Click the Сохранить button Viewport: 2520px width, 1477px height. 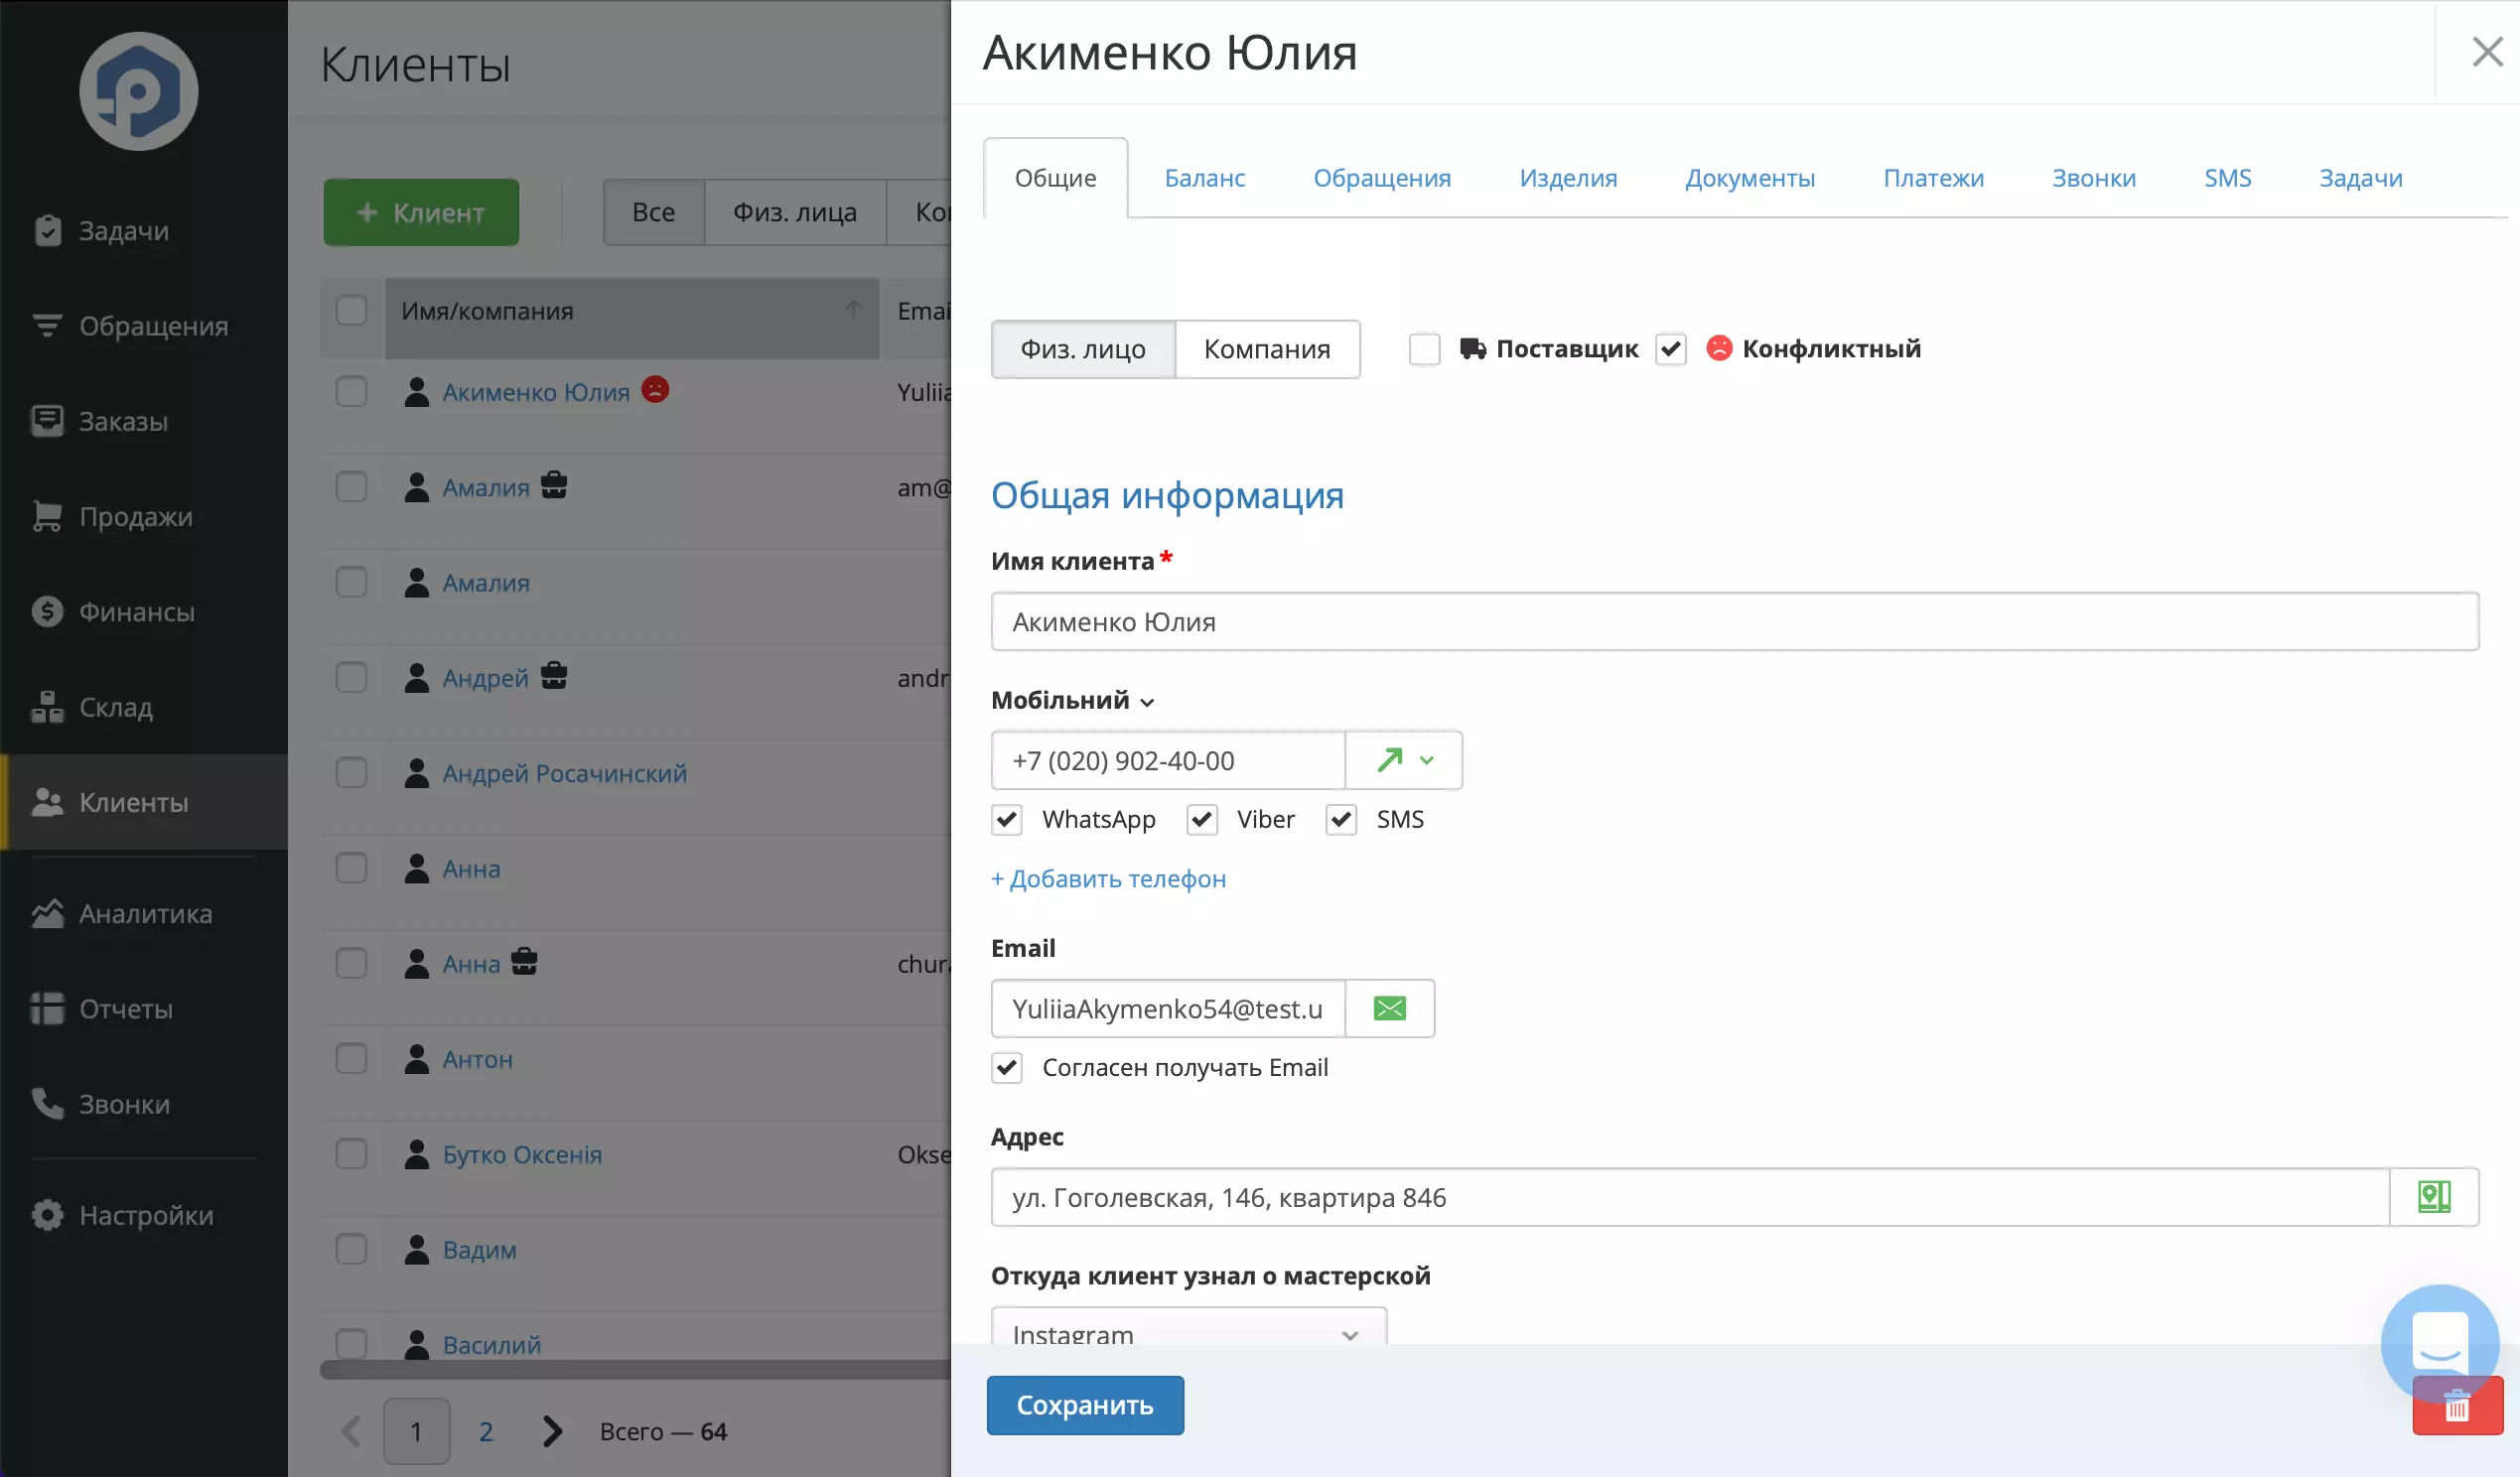1085,1405
